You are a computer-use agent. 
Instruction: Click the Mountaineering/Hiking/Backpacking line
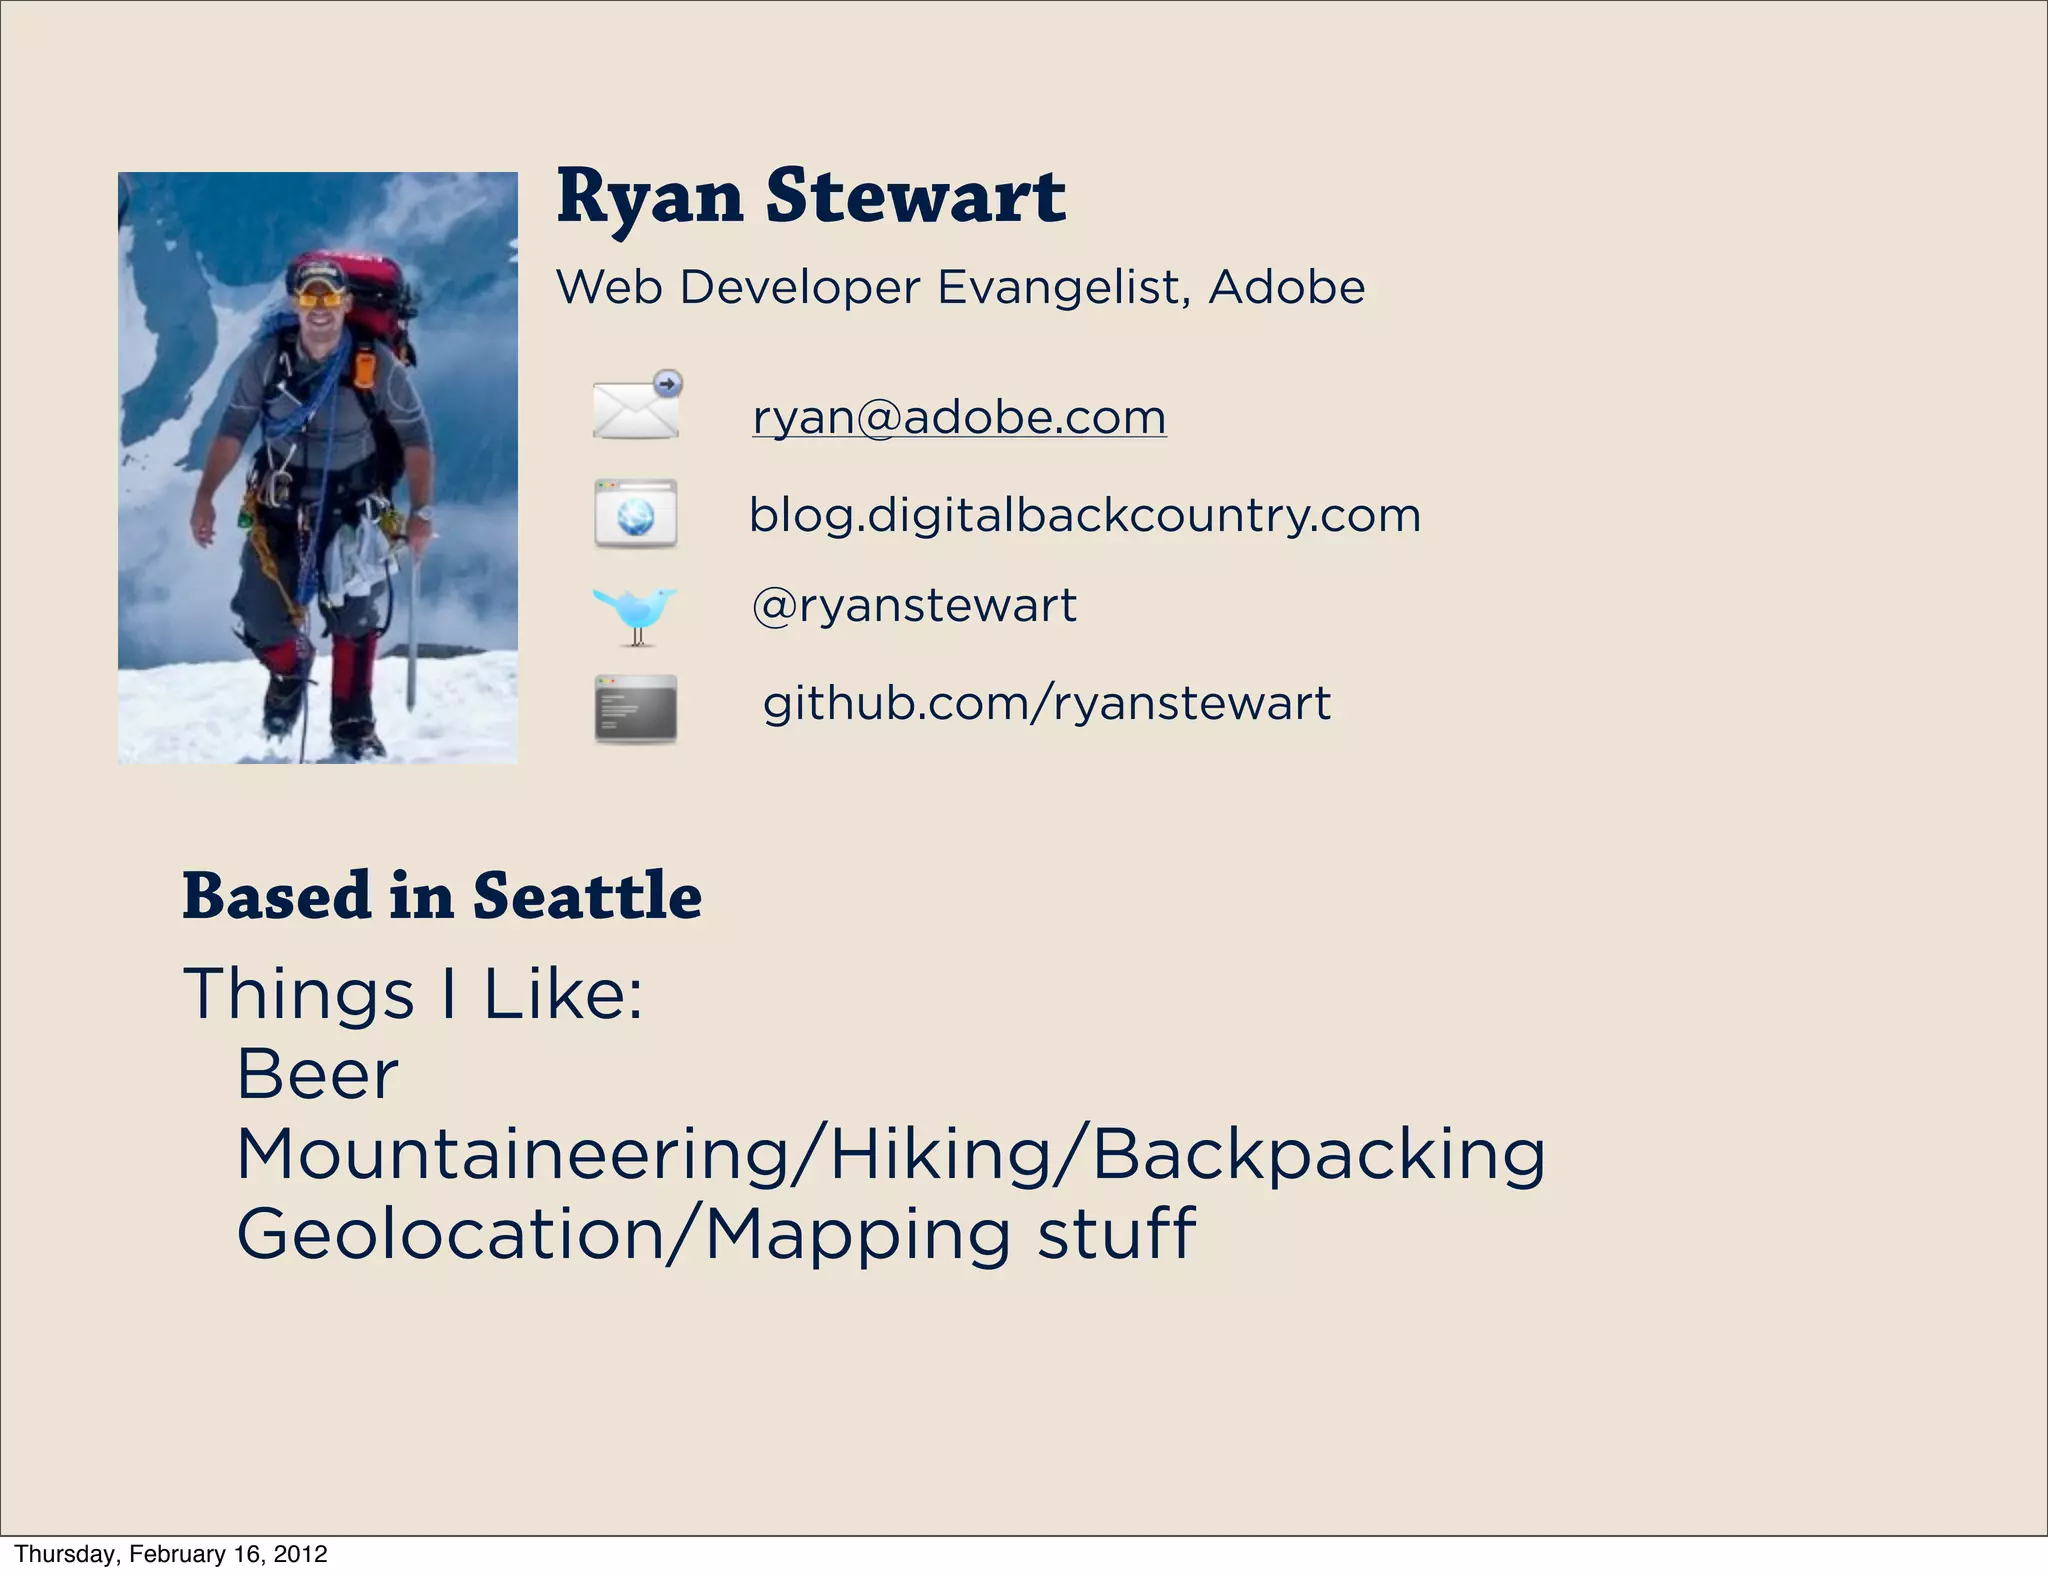pos(890,1154)
